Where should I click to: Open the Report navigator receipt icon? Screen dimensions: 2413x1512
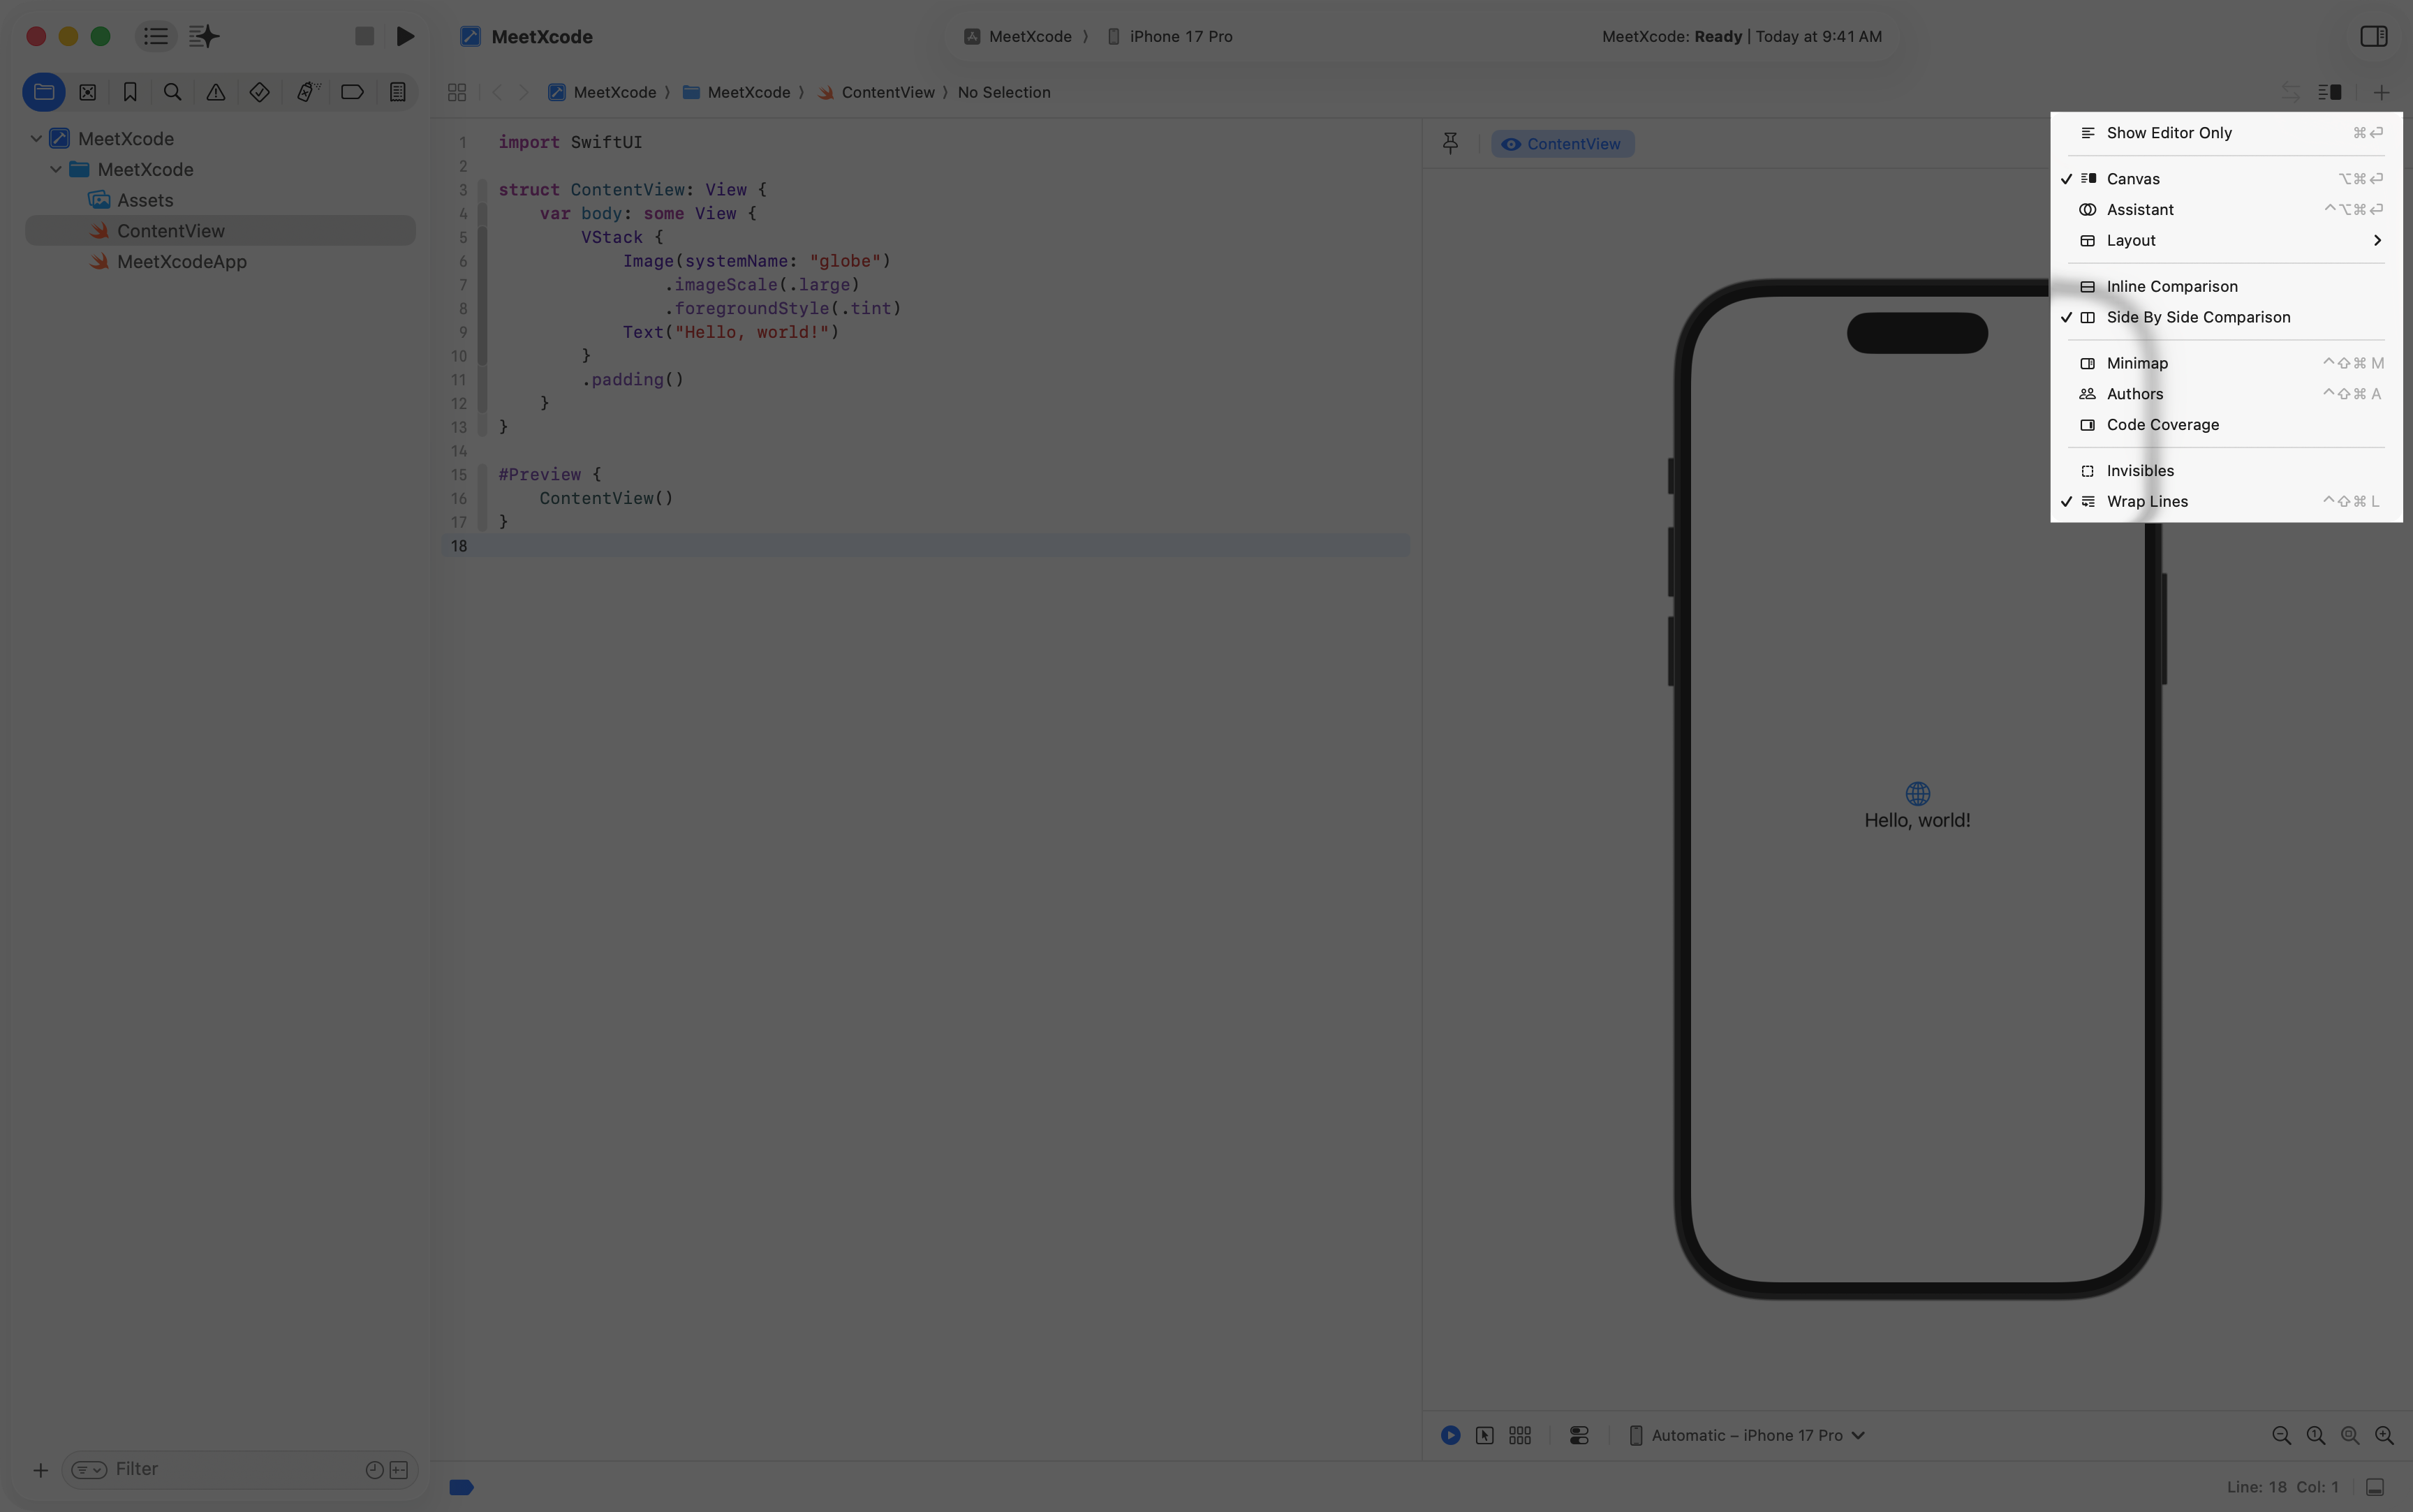(397, 92)
